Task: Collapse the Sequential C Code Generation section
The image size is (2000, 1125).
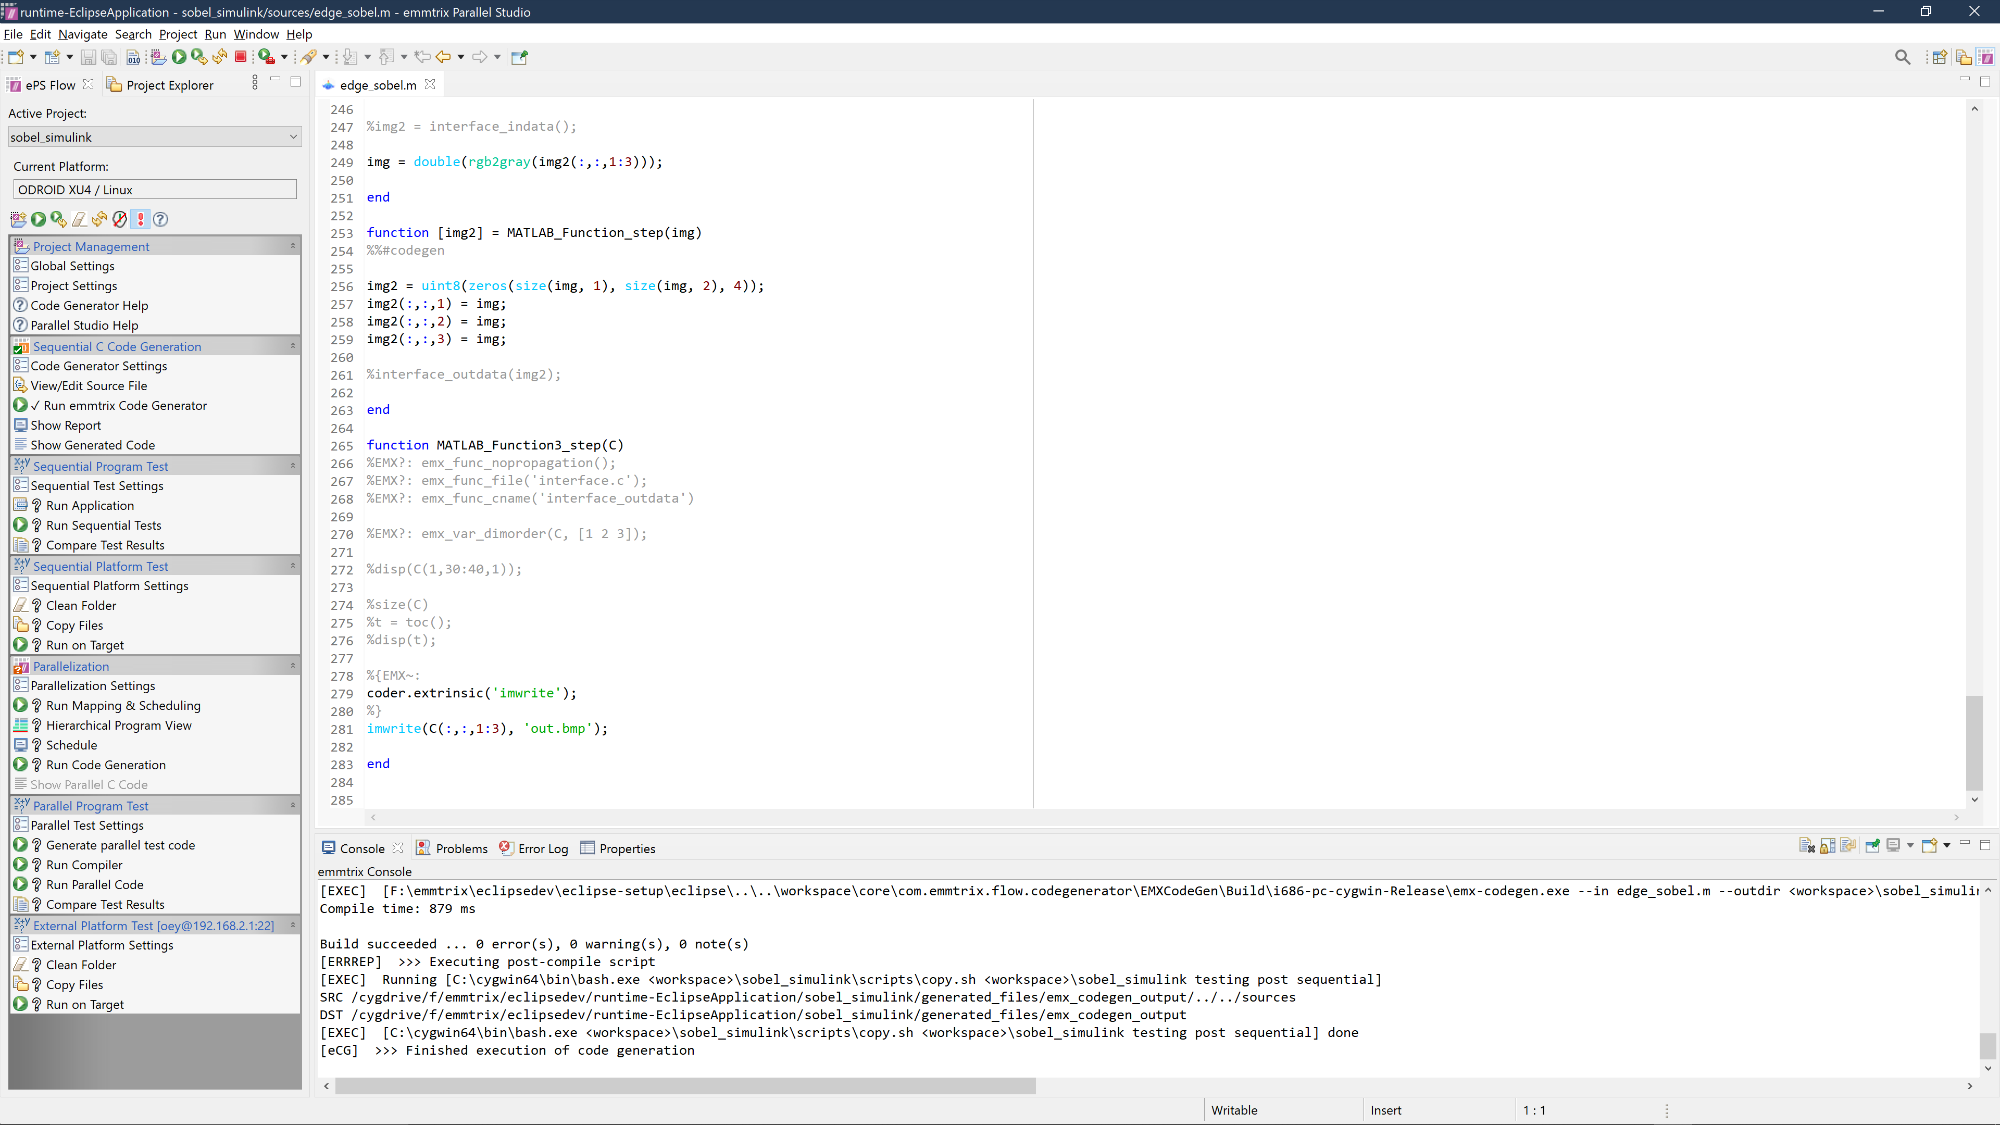Action: (292, 346)
